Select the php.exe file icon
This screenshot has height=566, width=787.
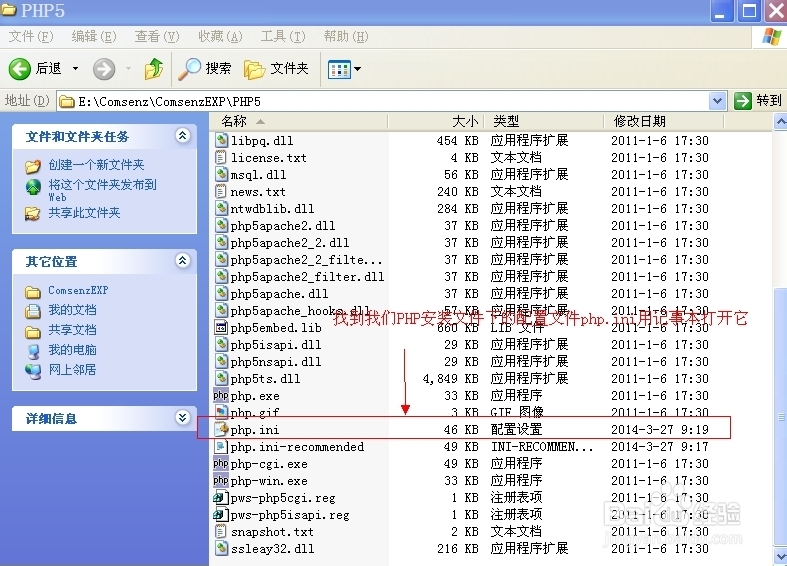tap(221, 395)
